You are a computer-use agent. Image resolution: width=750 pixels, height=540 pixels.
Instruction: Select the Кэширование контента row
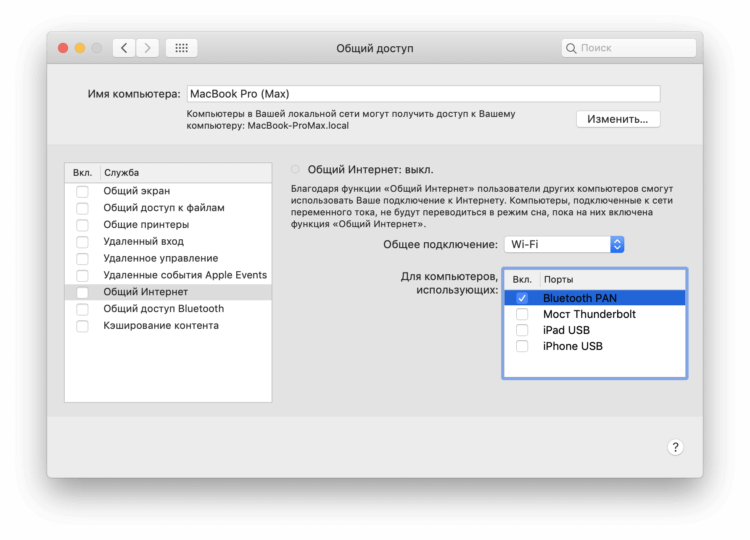pos(168,326)
